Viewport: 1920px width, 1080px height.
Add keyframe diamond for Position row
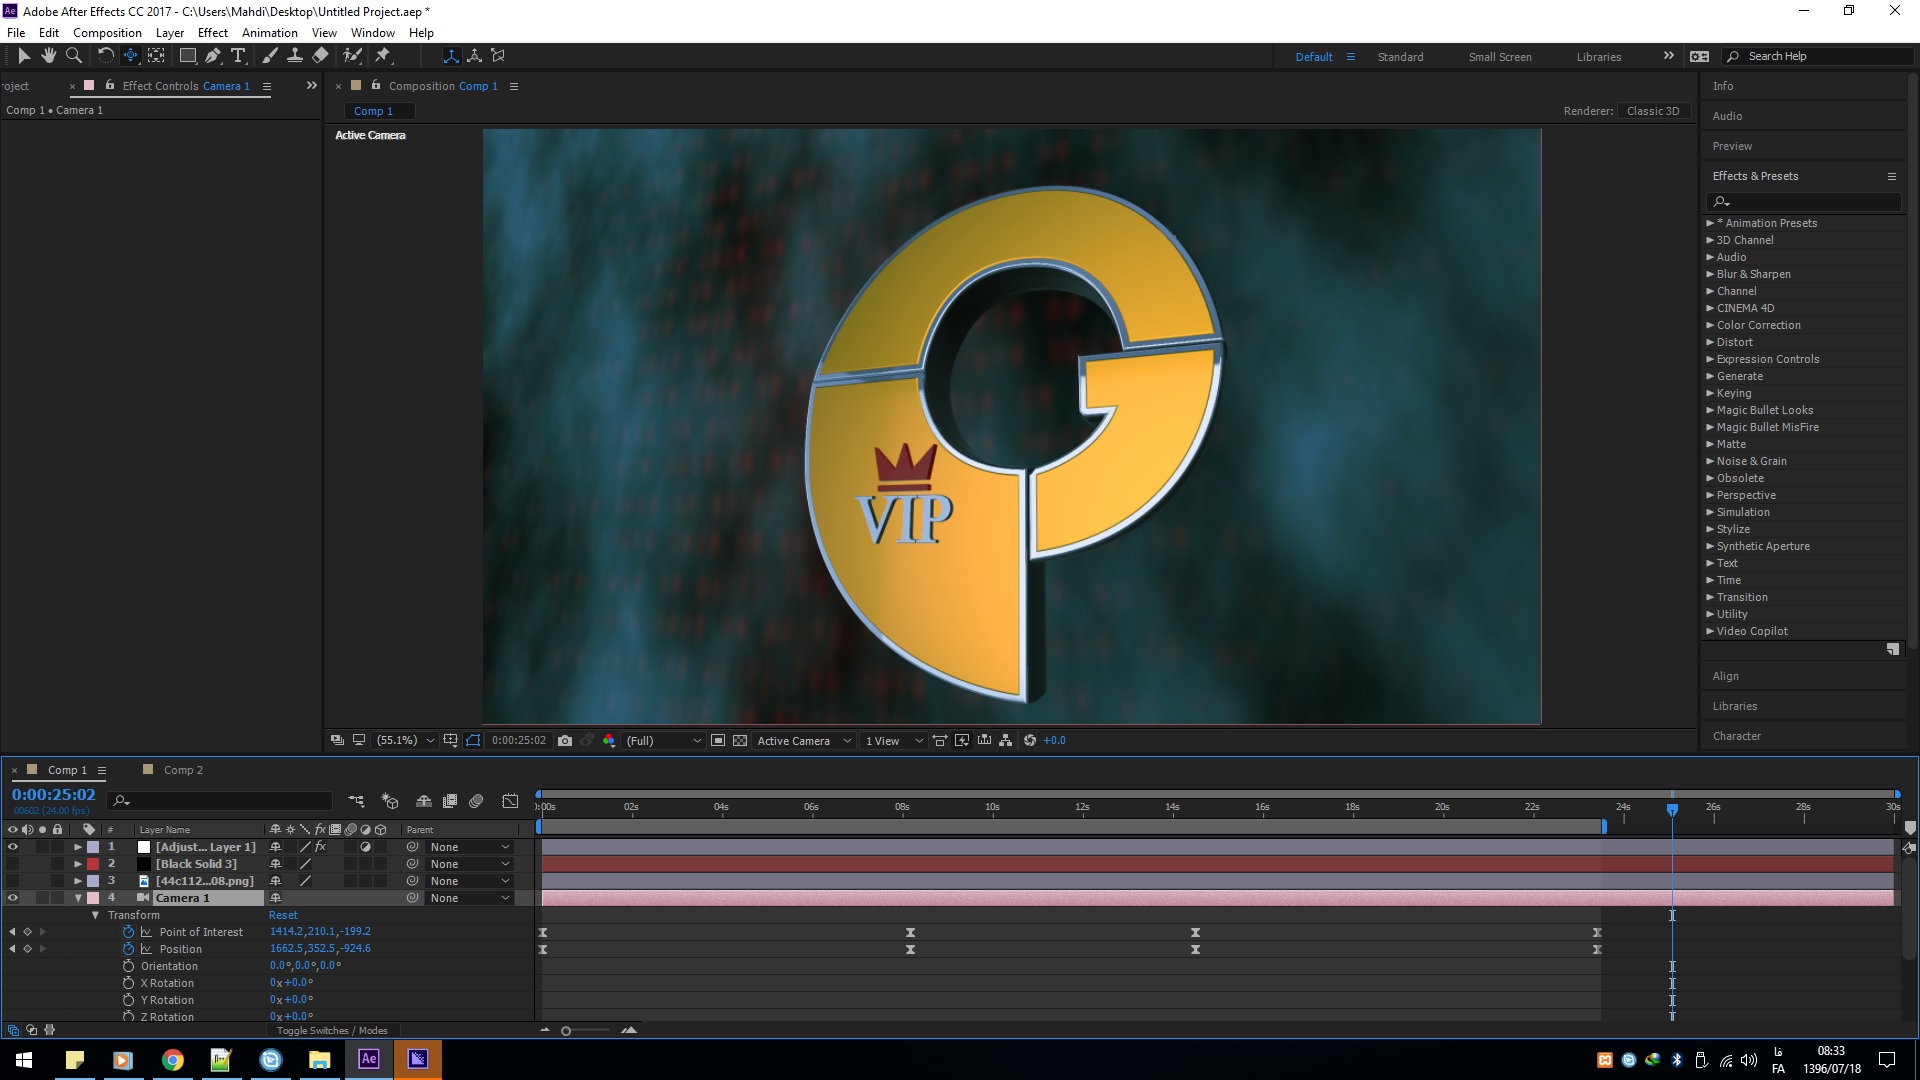point(27,949)
